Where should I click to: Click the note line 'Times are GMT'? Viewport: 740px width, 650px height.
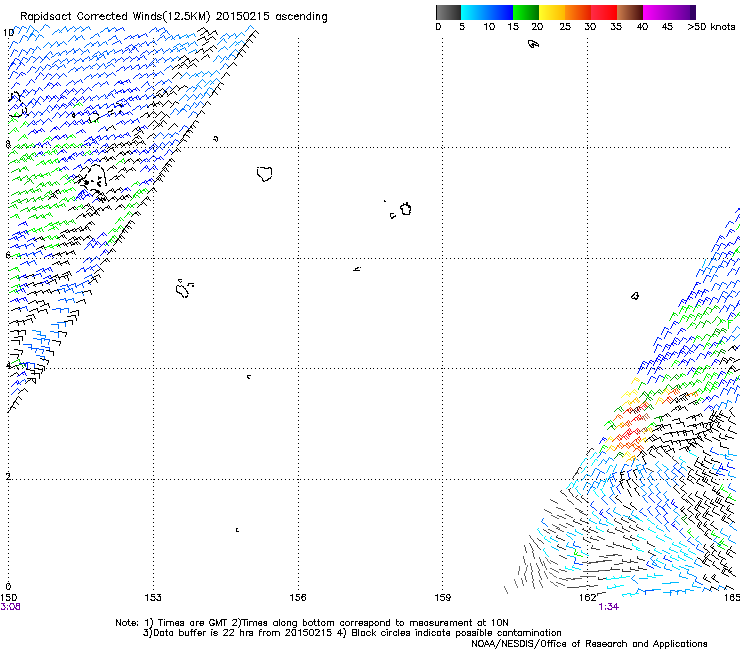tap(192, 623)
